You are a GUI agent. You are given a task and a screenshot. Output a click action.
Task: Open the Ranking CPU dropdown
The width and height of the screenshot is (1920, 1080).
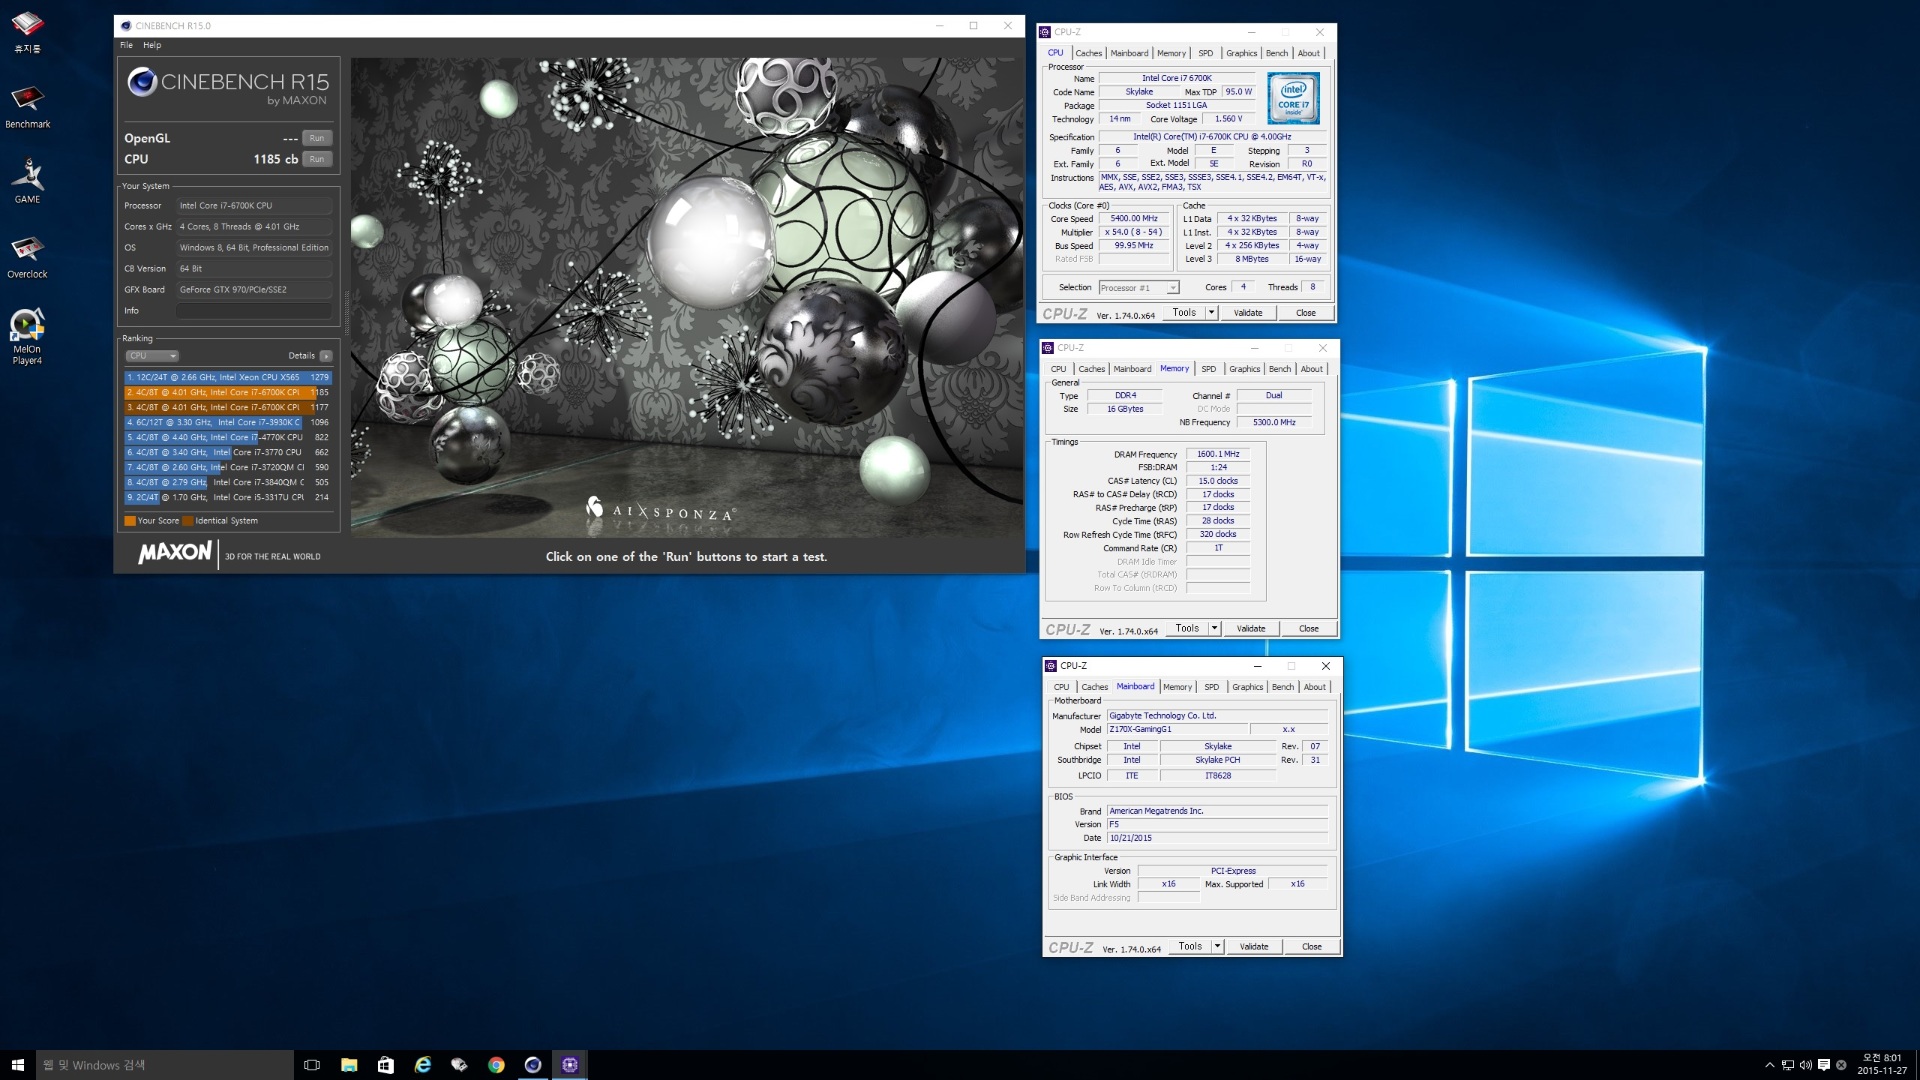152,356
